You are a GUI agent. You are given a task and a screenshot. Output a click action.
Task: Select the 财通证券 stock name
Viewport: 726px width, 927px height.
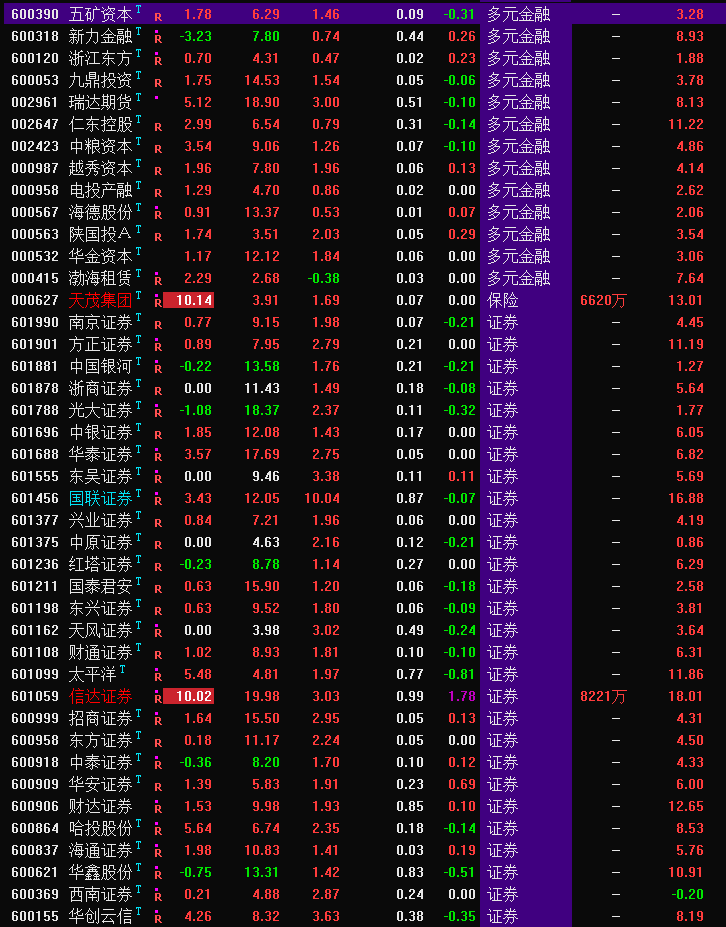click(100, 653)
